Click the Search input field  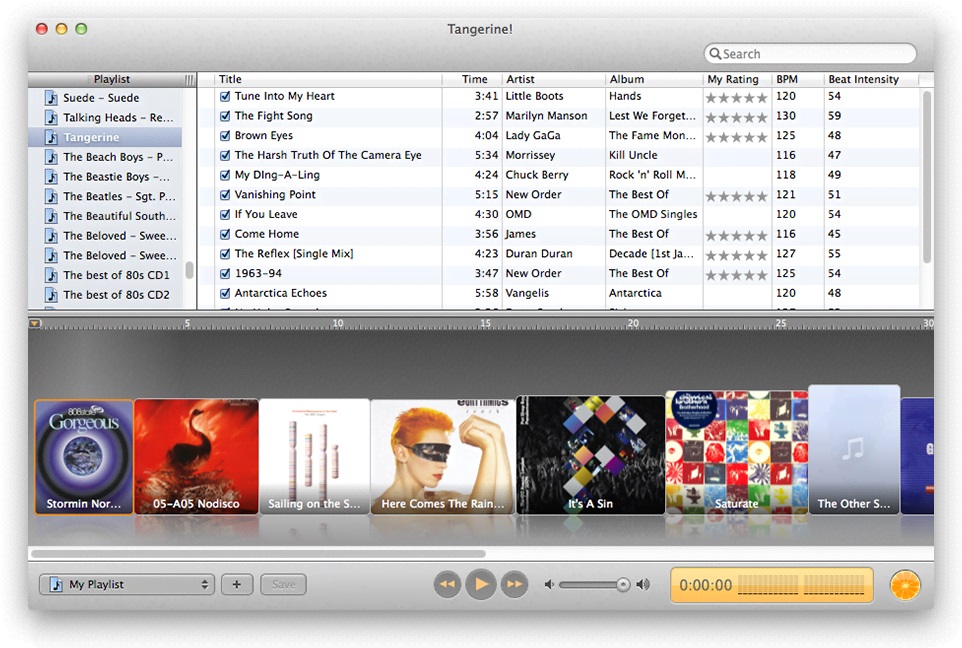pos(810,54)
